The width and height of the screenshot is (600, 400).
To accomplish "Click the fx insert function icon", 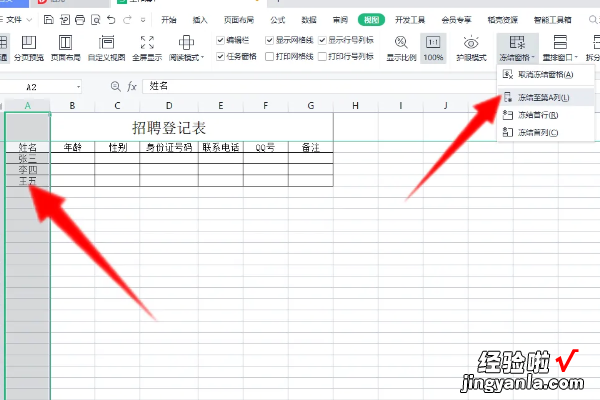I will pos(132,87).
